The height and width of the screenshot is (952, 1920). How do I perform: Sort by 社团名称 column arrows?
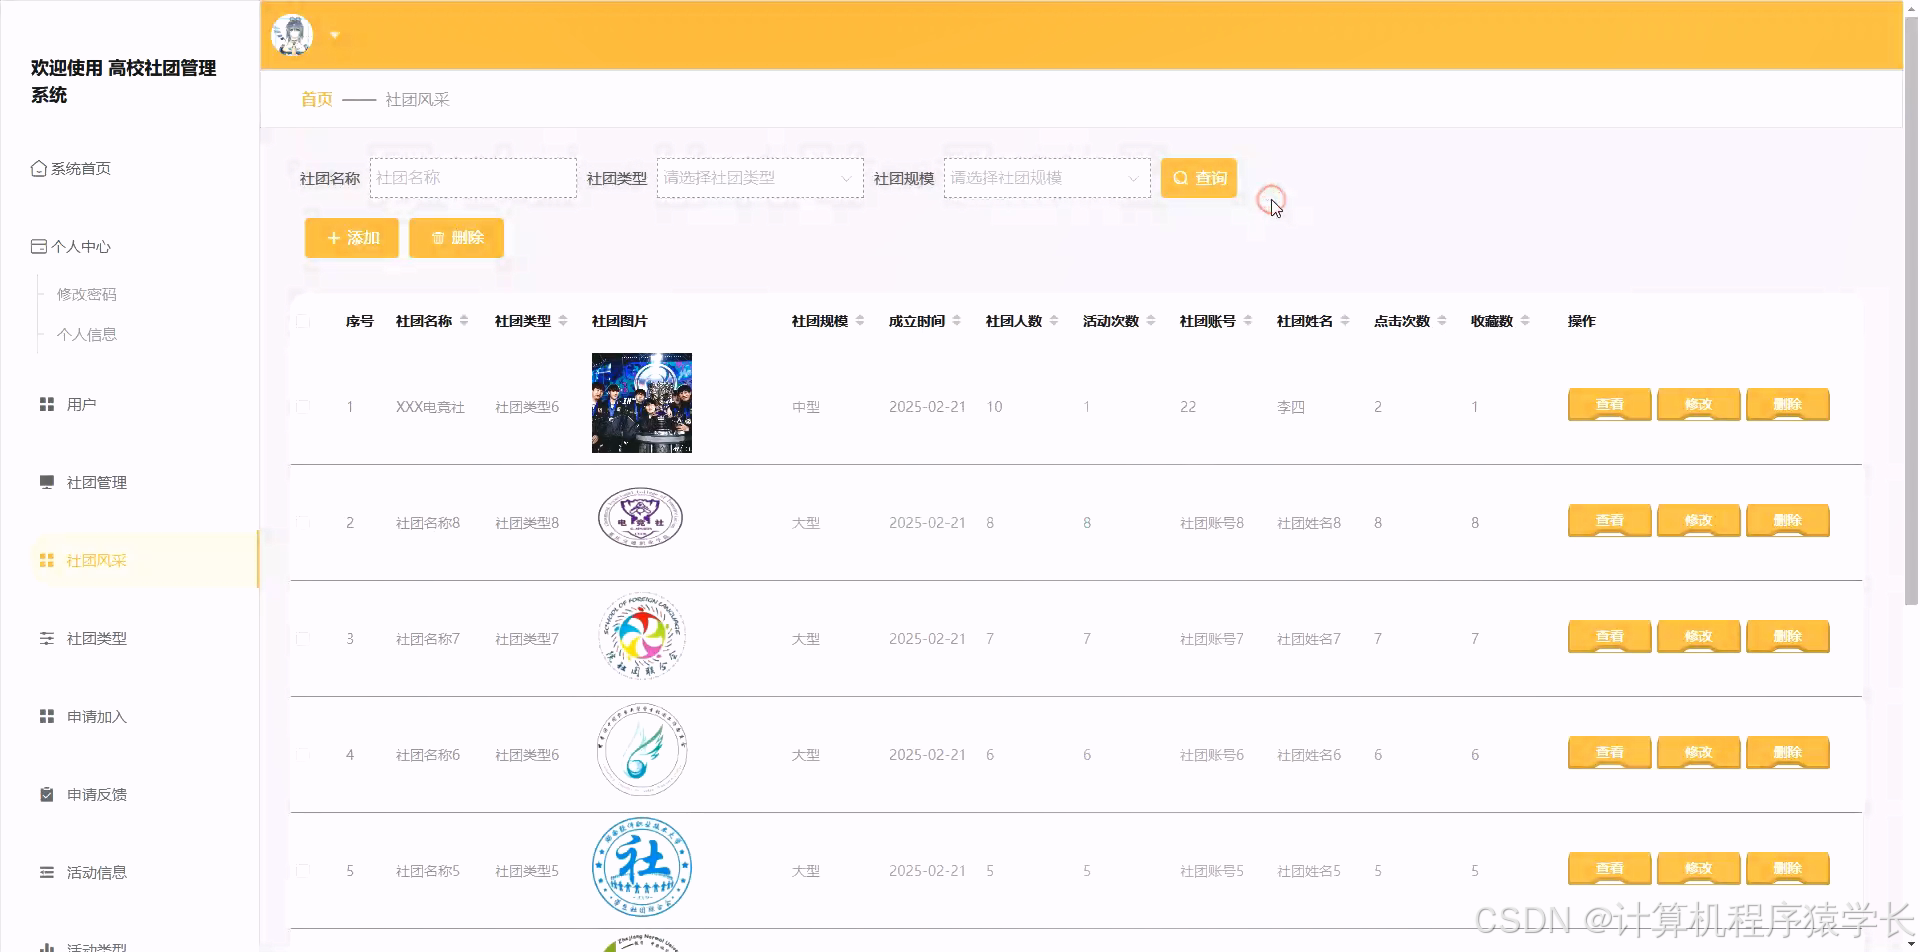click(464, 321)
